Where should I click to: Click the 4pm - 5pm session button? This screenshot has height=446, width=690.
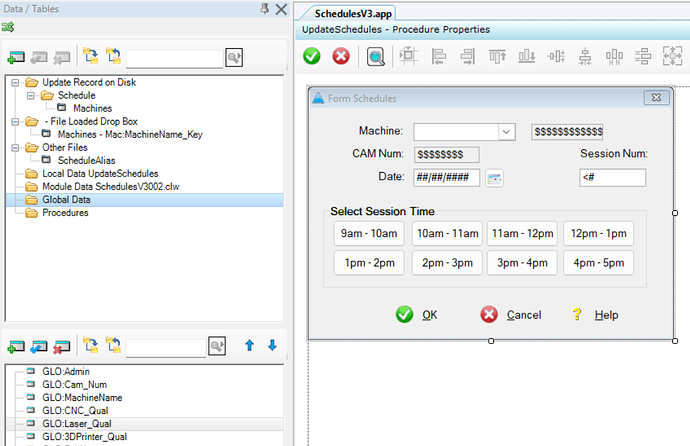(x=598, y=263)
